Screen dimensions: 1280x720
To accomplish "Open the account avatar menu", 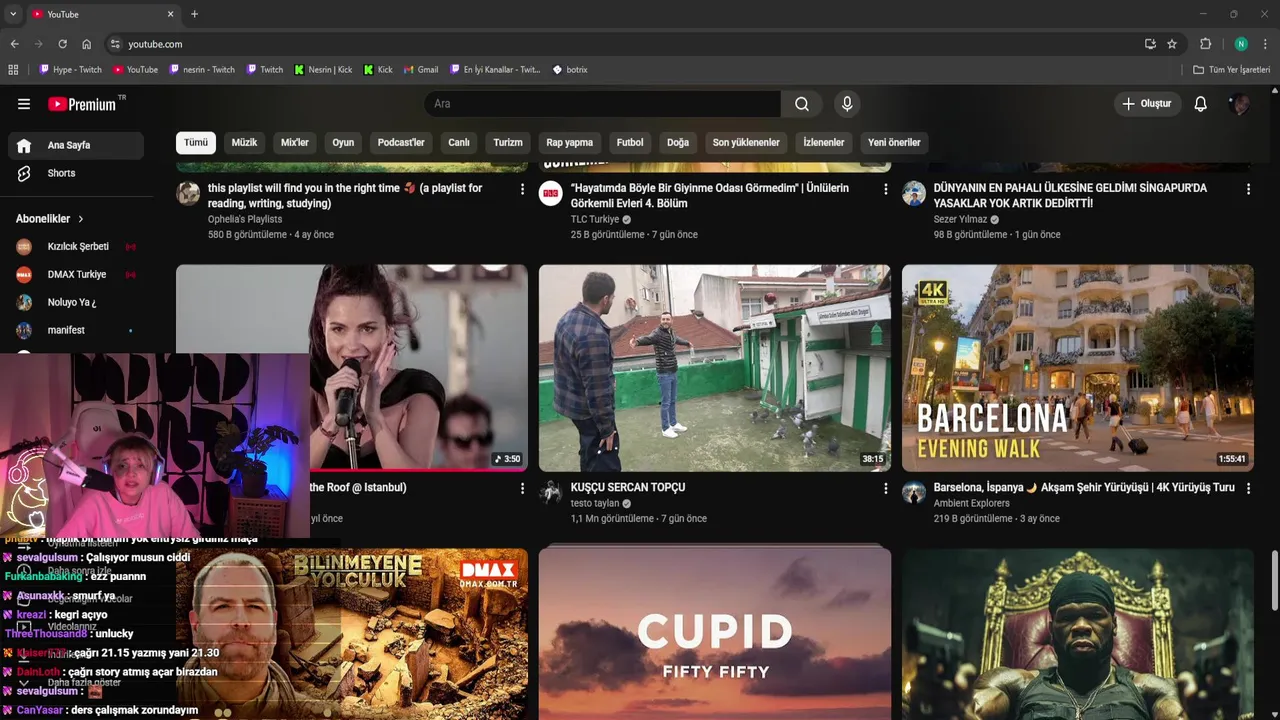I will tap(1239, 104).
